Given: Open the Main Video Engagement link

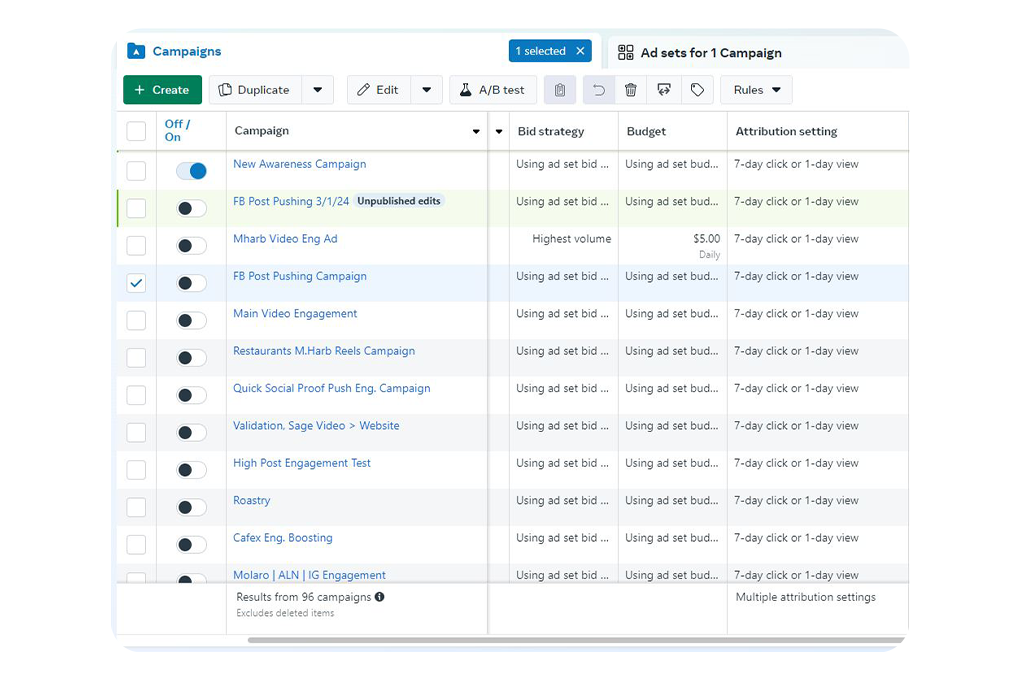Looking at the screenshot, I should tap(295, 313).
